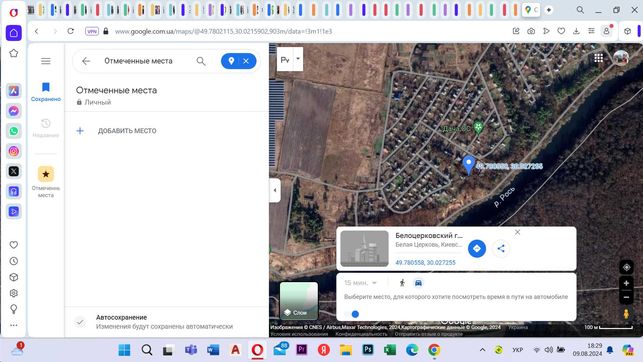Screen dimensions: 643x362
Task: Click coordinates link 49.780558, 30.027255
Action: [x=425, y=262]
